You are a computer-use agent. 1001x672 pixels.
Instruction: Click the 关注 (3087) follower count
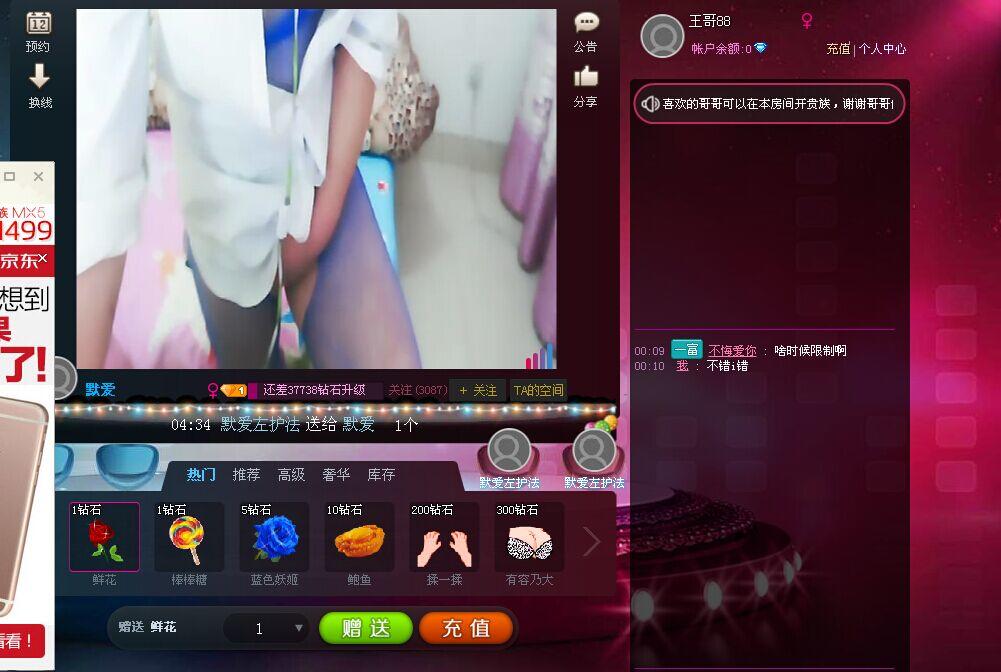tap(418, 390)
